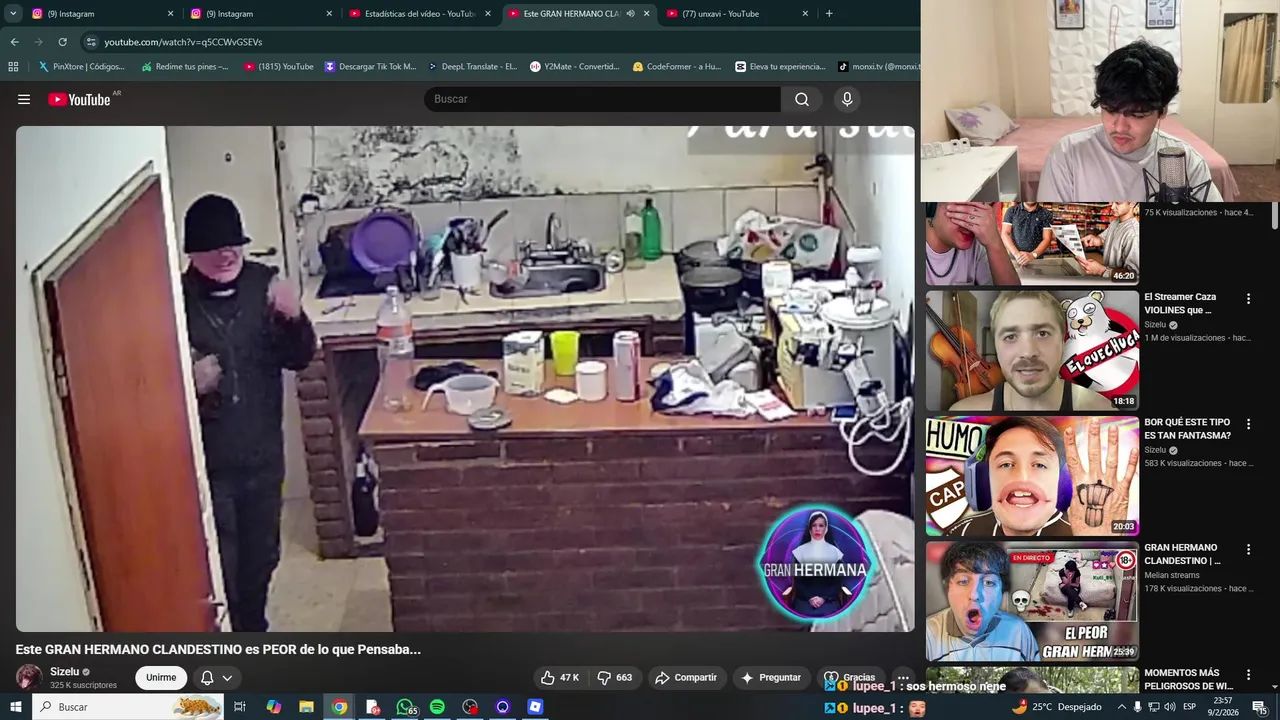This screenshot has height=720, width=1280.
Task: Go back with the browser back arrow
Action: (14, 42)
